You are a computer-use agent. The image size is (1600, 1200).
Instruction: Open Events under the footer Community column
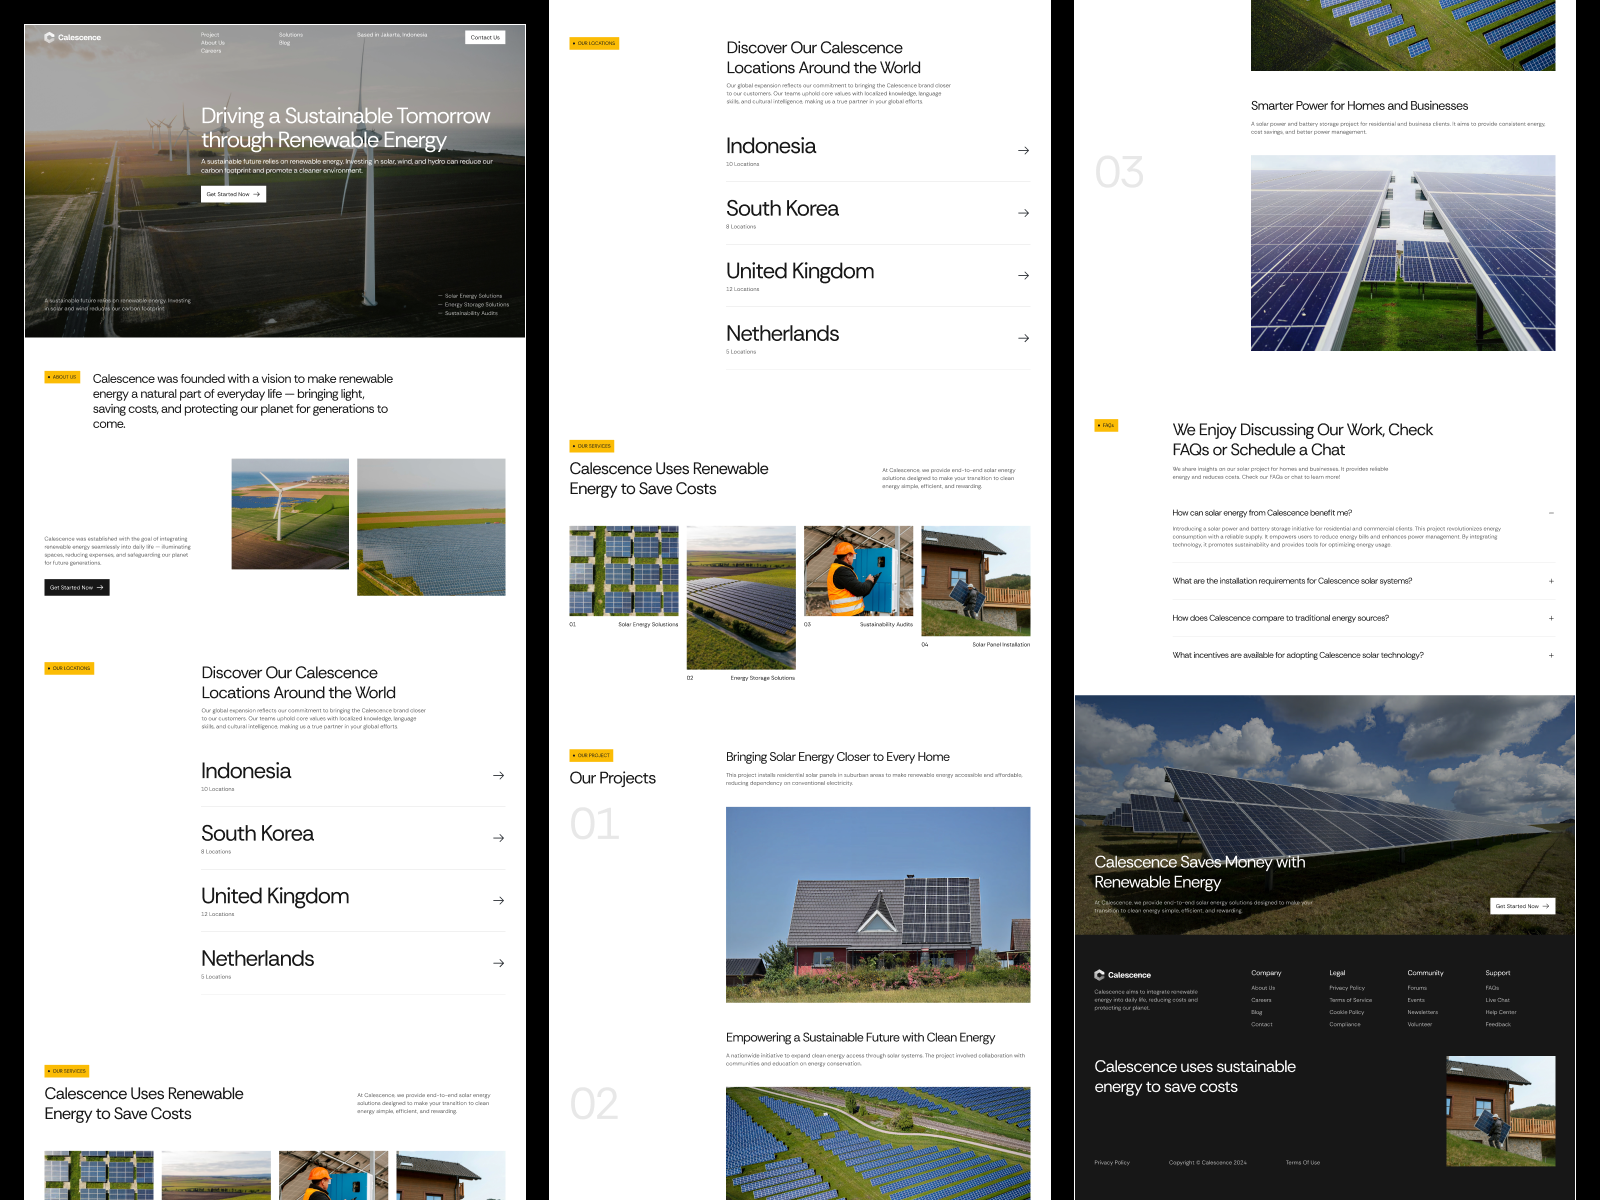click(1416, 1000)
